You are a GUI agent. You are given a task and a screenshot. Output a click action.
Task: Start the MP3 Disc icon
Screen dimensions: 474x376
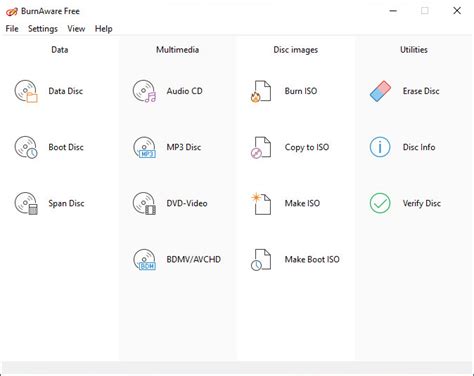click(x=144, y=147)
